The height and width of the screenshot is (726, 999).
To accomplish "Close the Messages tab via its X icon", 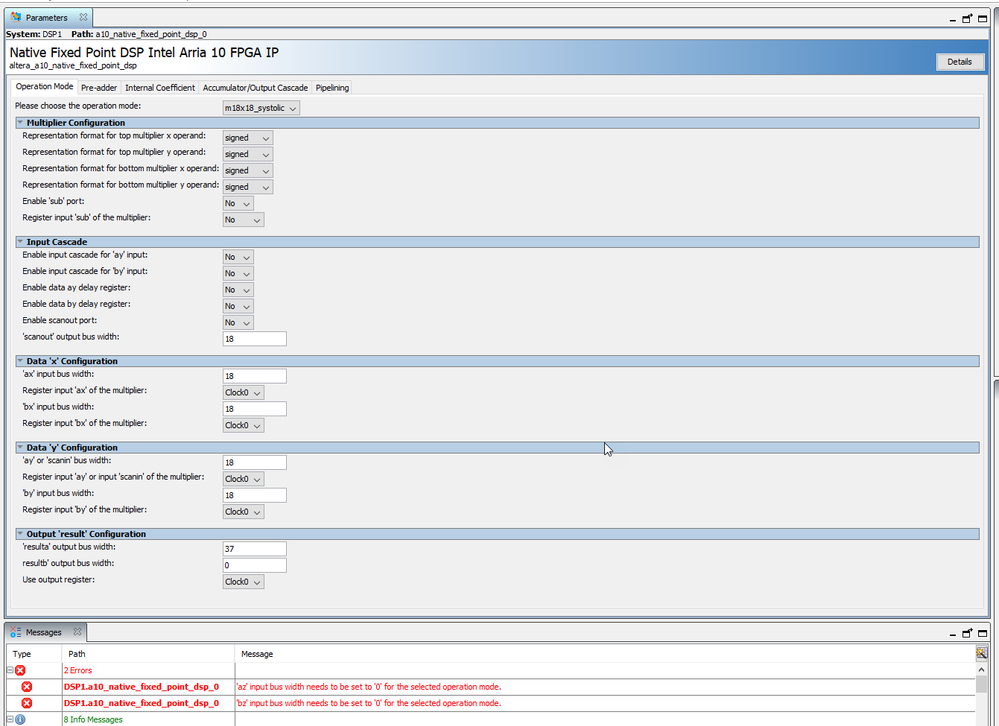I will (x=77, y=632).
